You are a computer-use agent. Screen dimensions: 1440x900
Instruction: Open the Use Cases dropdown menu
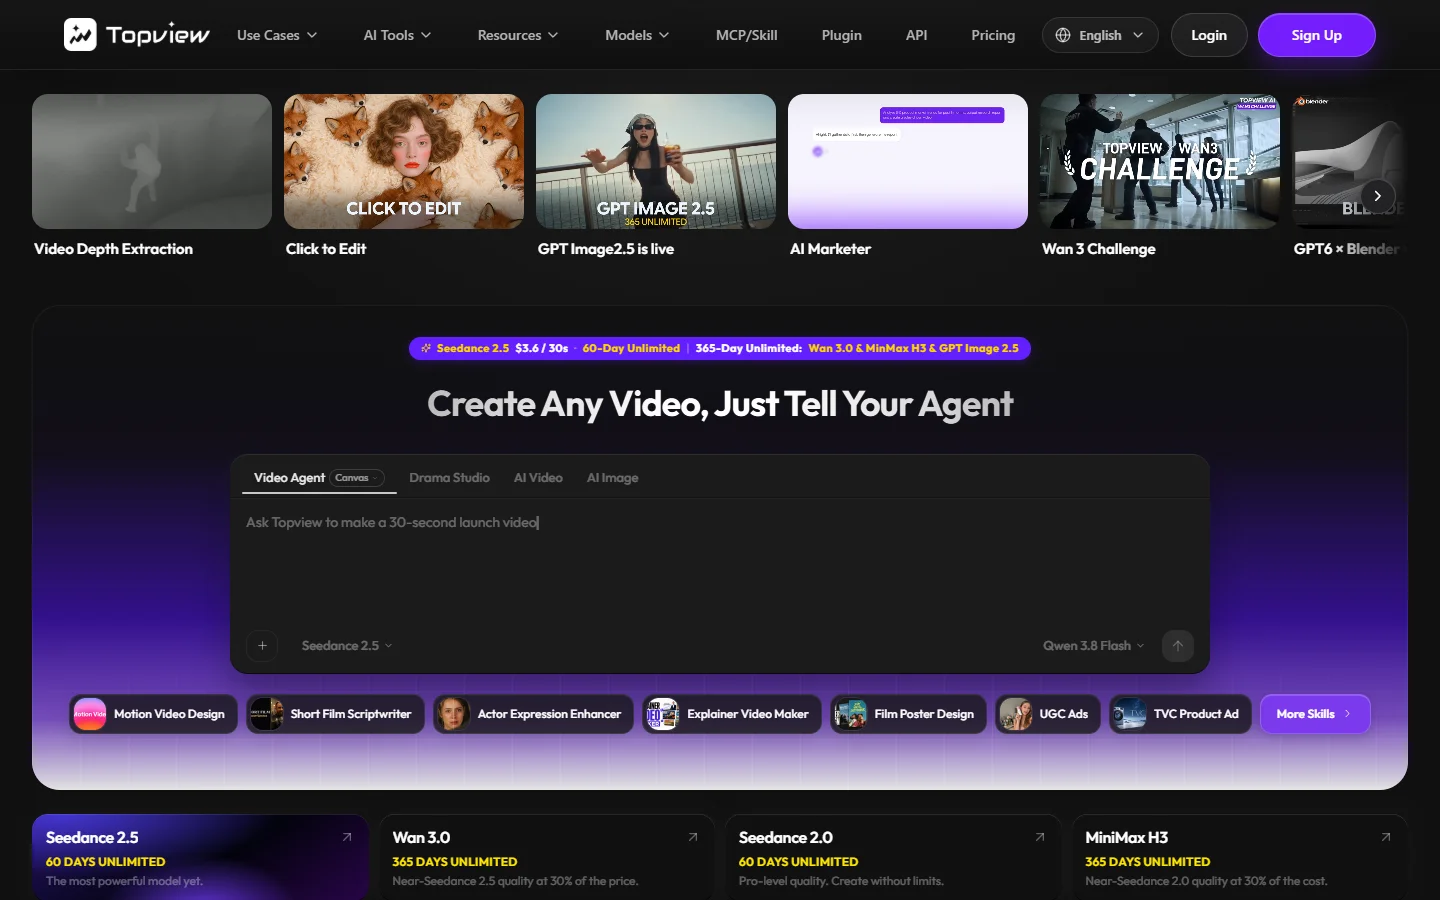pos(277,35)
